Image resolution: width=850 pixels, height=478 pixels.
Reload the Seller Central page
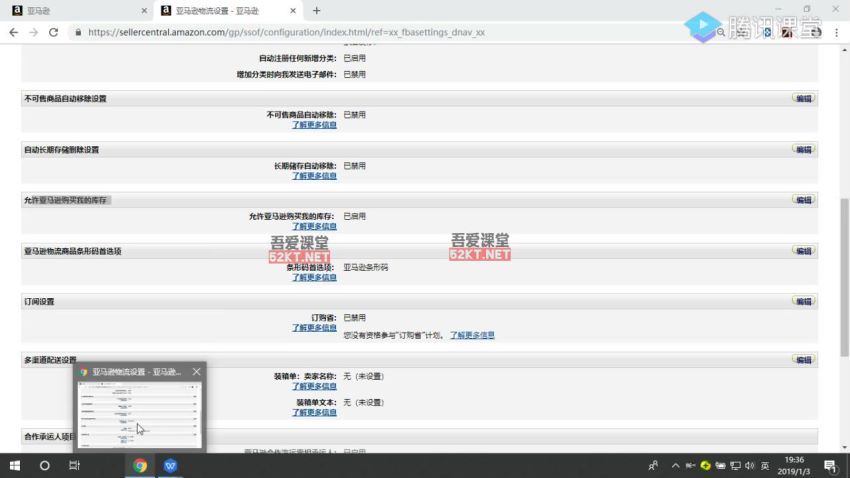(x=53, y=33)
